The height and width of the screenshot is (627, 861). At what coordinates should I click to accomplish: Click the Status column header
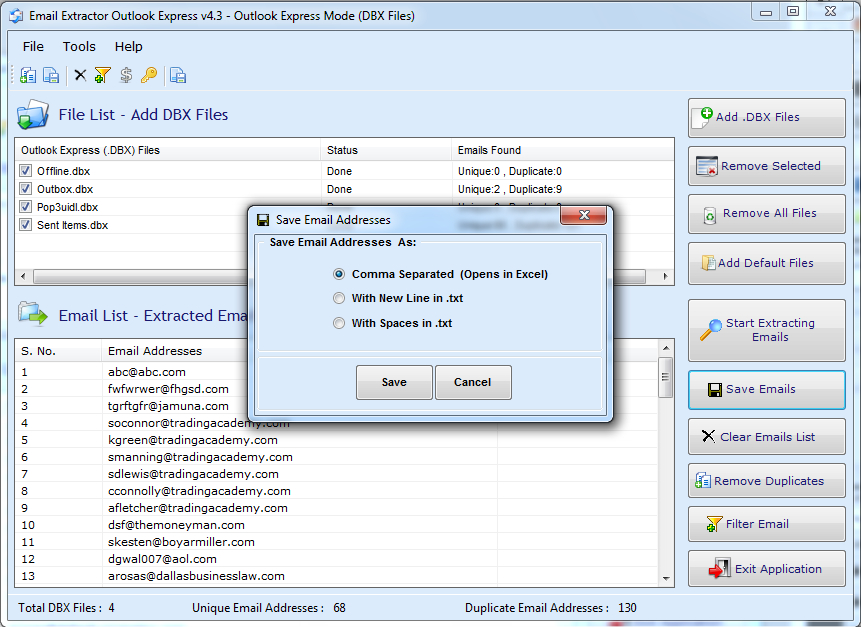pyautogui.click(x=386, y=150)
